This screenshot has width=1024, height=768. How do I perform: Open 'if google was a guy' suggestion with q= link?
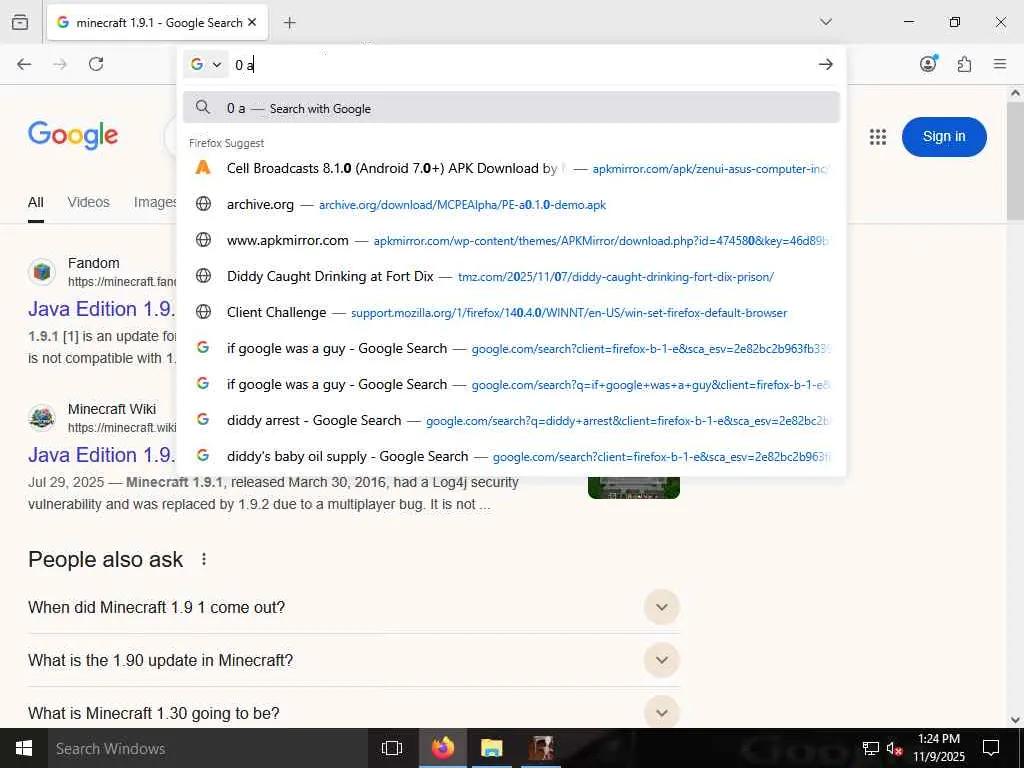tap(511, 384)
